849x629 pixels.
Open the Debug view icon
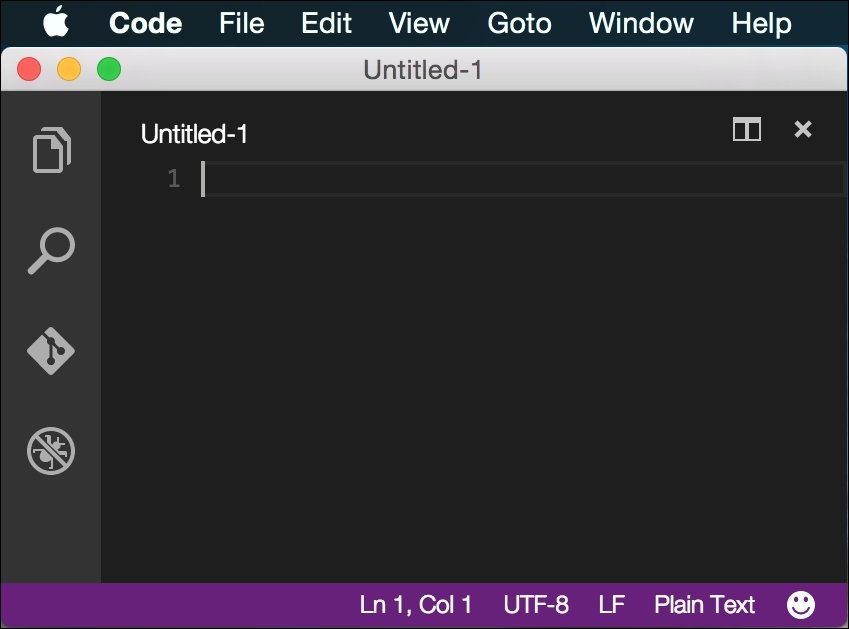[51, 451]
